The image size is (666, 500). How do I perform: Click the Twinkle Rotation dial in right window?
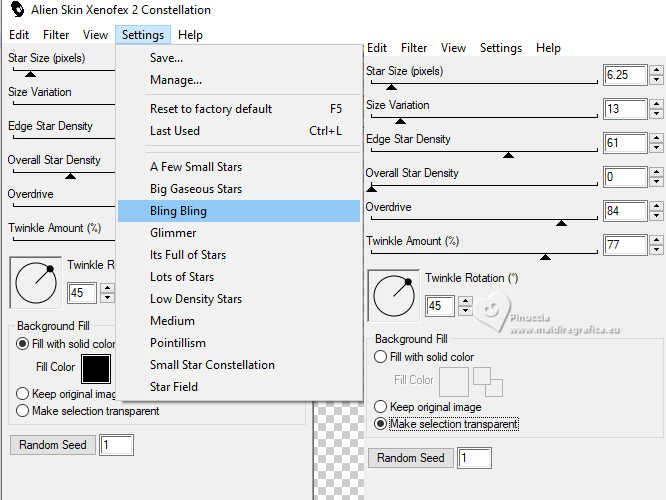click(394, 296)
